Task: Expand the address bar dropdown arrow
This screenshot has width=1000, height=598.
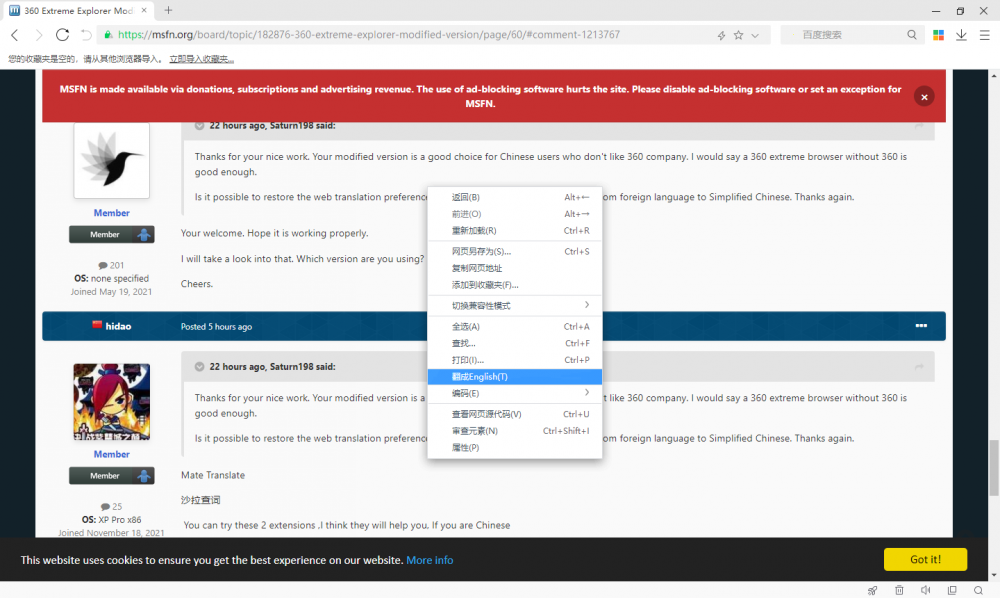Action: pyautogui.click(x=755, y=35)
